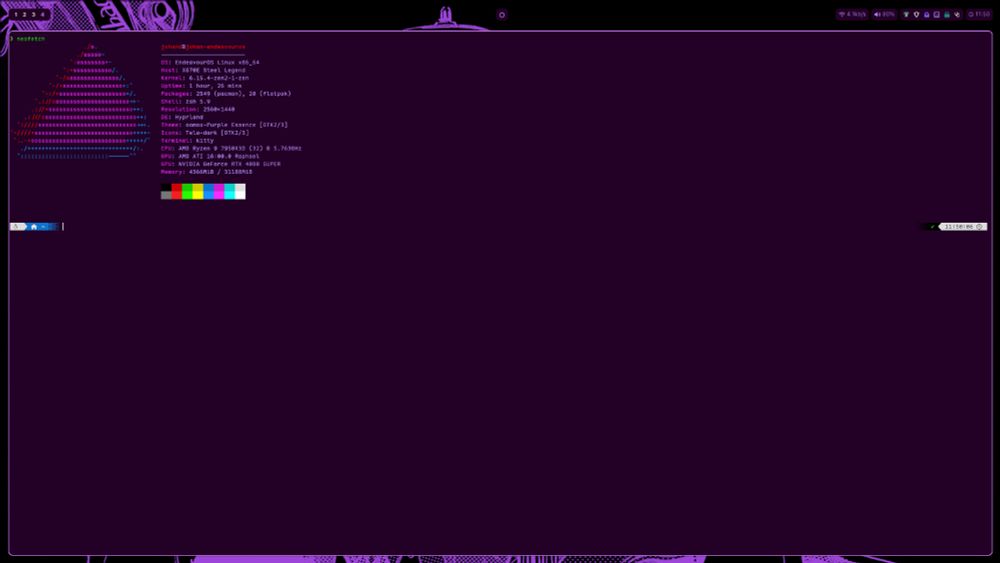Screen dimensions: 1000x563
Task: Click the "Terminal: kitty" line
Action: point(187,140)
